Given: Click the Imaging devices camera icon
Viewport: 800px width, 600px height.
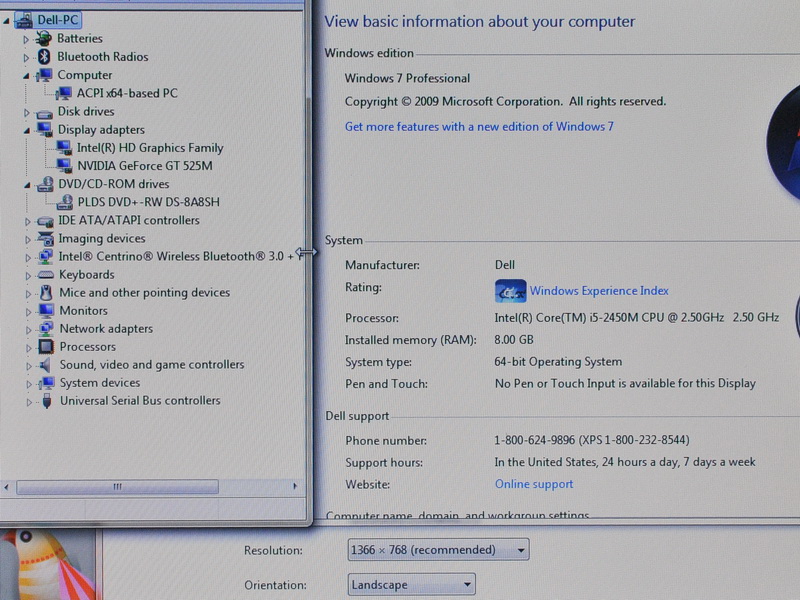Looking at the screenshot, I should coord(45,238).
